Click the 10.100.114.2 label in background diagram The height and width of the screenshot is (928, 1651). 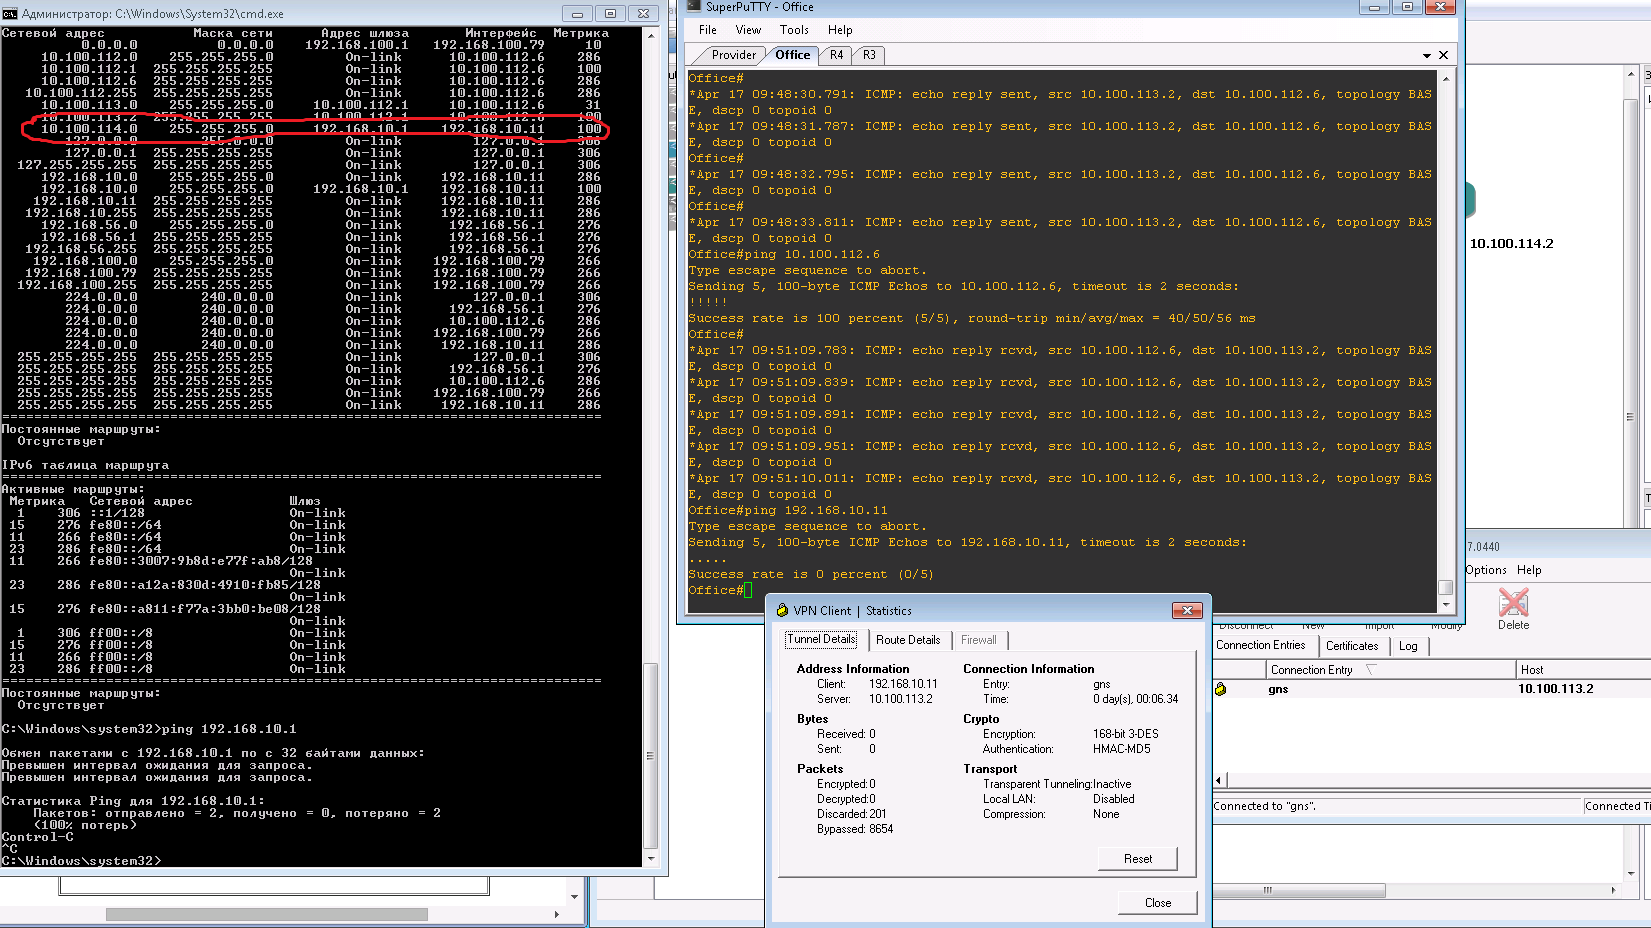pyautogui.click(x=1511, y=244)
